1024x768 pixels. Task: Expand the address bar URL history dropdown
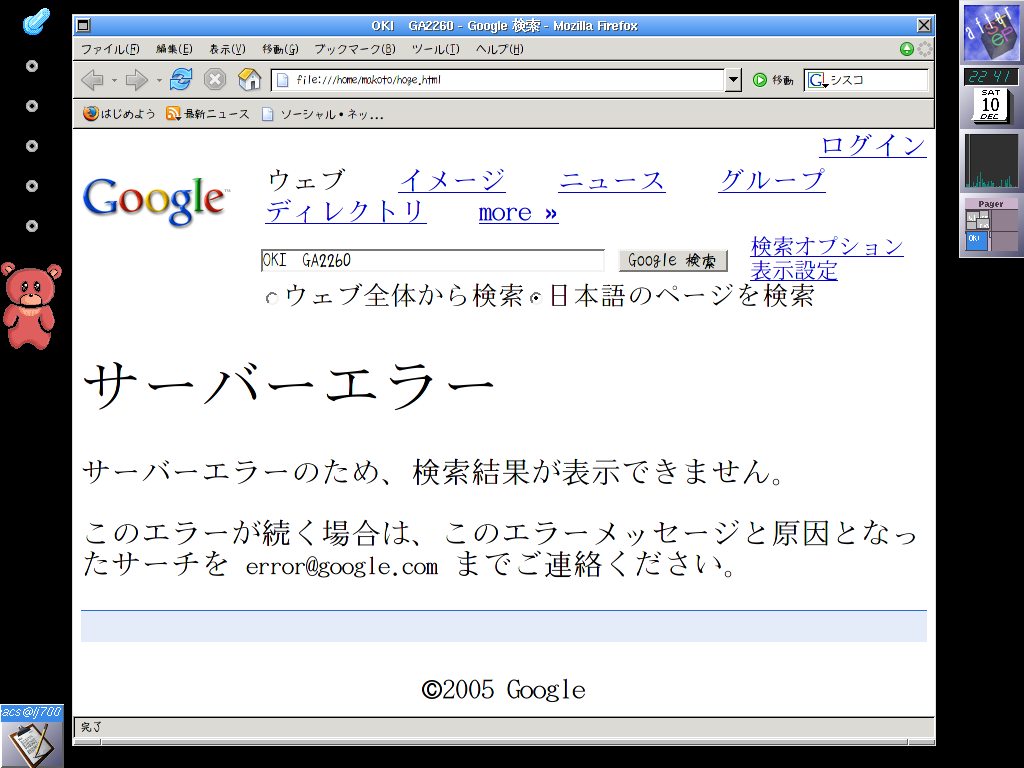(733, 80)
